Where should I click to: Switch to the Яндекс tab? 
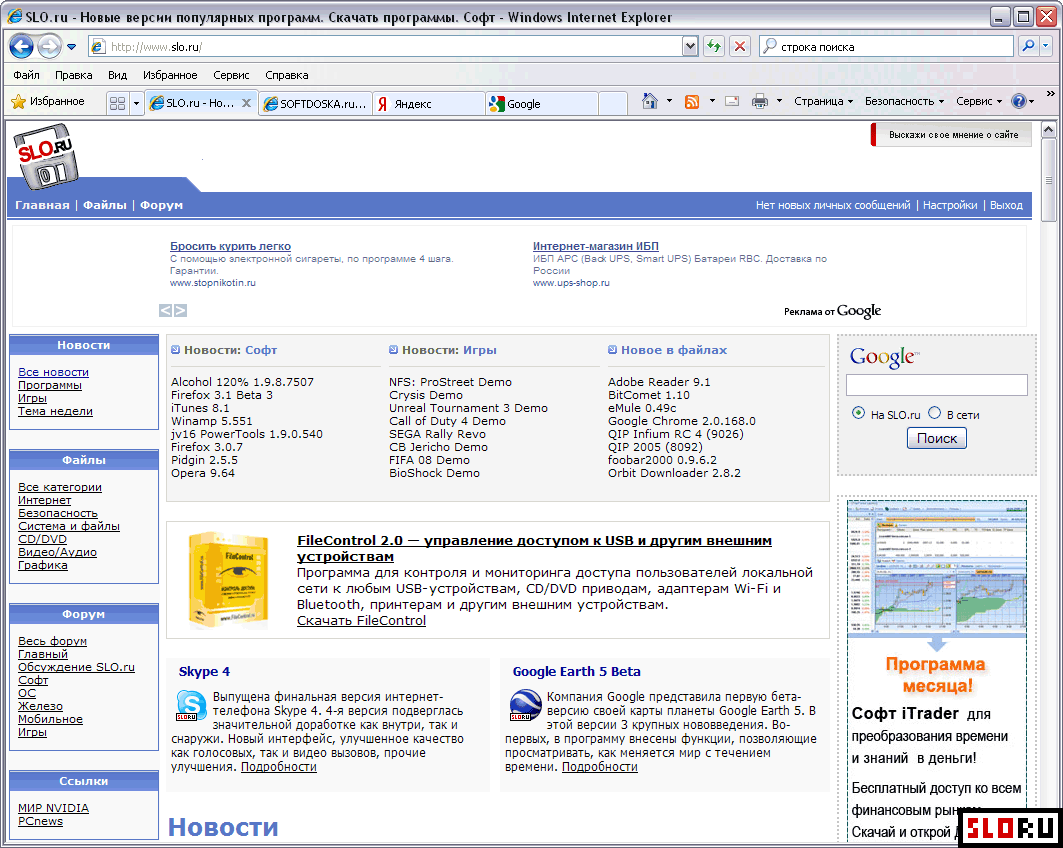(x=428, y=104)
